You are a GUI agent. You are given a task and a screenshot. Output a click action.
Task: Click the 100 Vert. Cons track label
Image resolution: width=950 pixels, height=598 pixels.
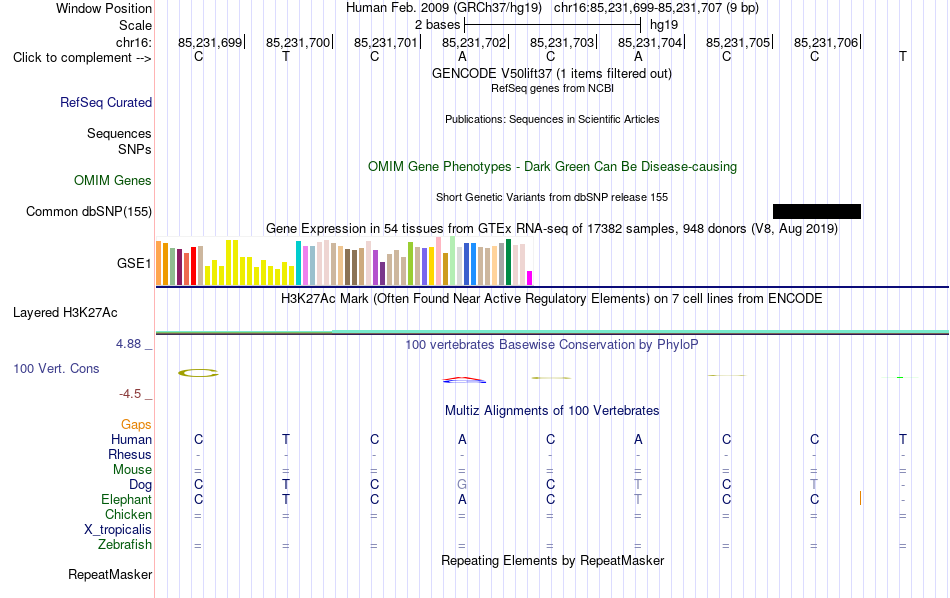pyautogui.click(x=56, y=368)
